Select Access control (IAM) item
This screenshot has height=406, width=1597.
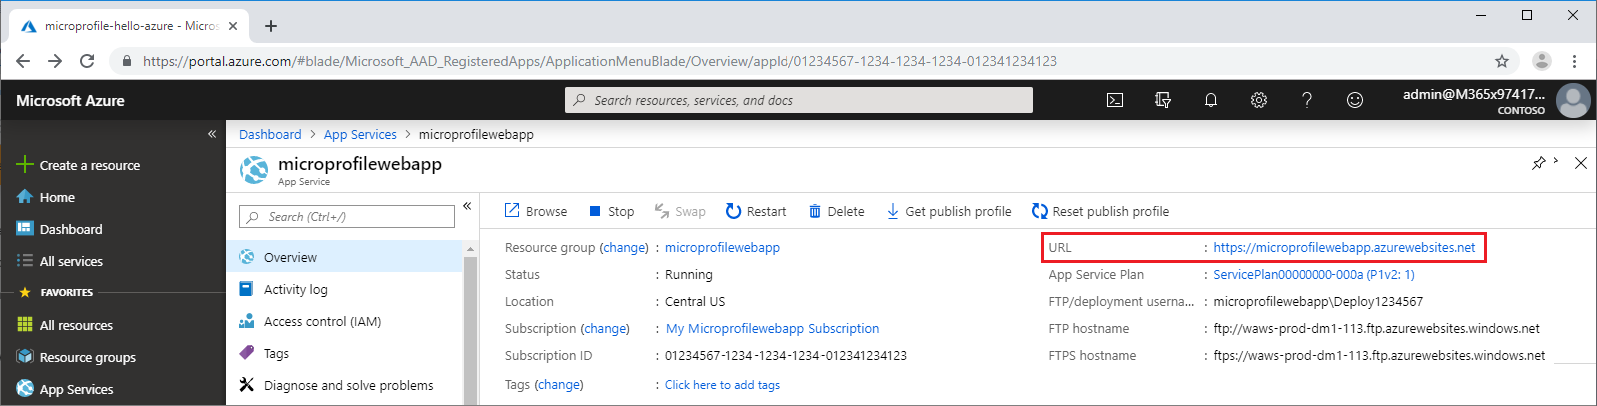coord(345,321)
